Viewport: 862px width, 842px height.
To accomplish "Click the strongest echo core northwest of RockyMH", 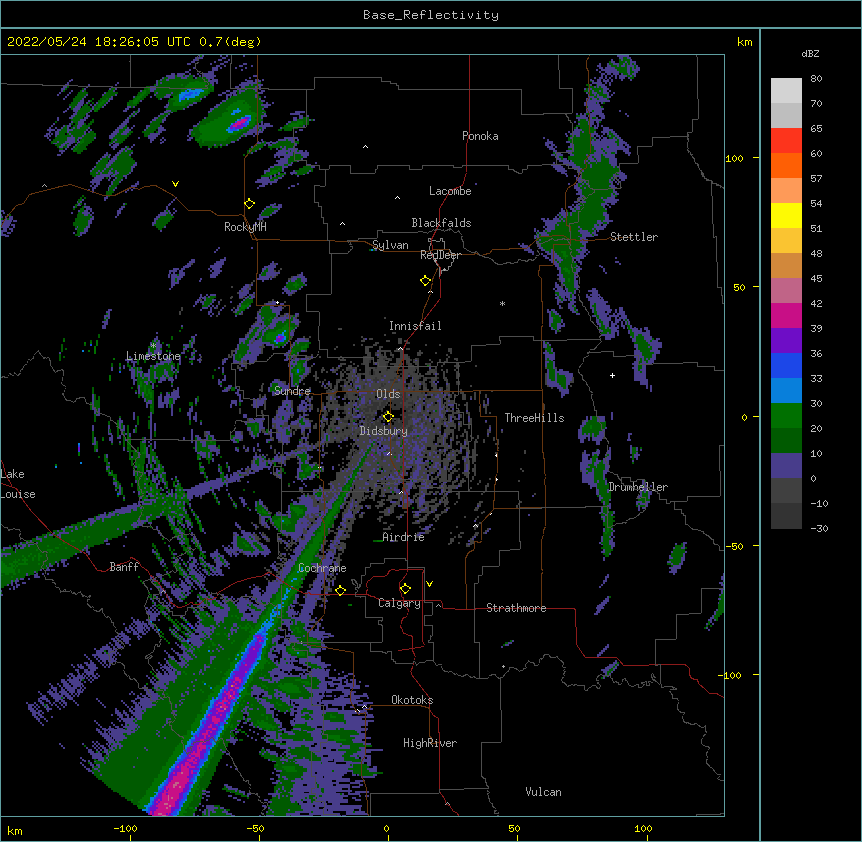I will [240, 124].
